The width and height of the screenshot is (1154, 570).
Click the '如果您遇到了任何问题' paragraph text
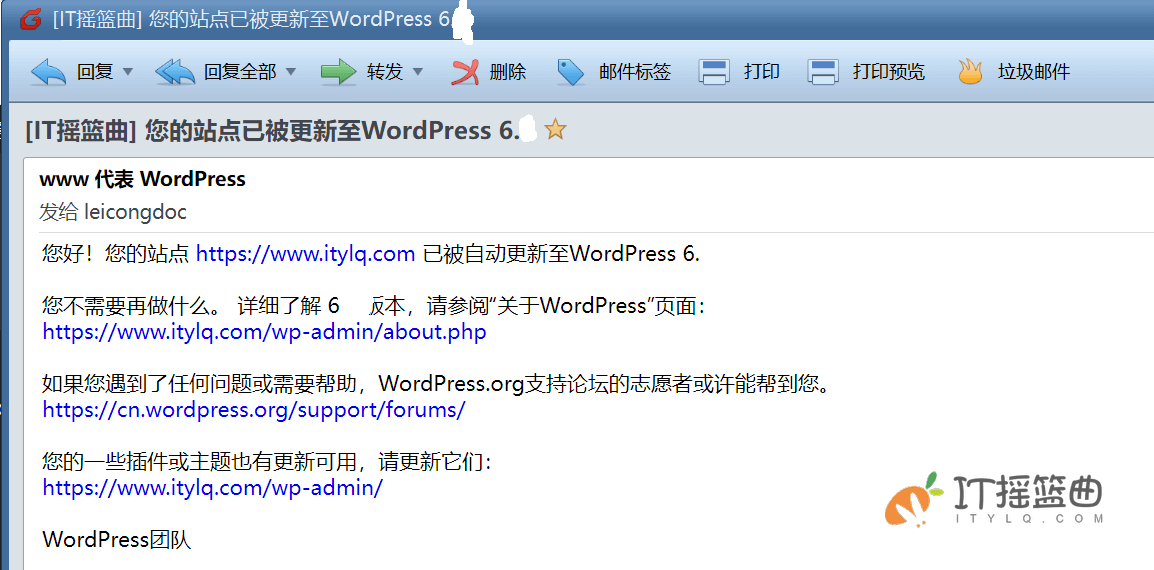pyautogui.click(x=440, y=384)
